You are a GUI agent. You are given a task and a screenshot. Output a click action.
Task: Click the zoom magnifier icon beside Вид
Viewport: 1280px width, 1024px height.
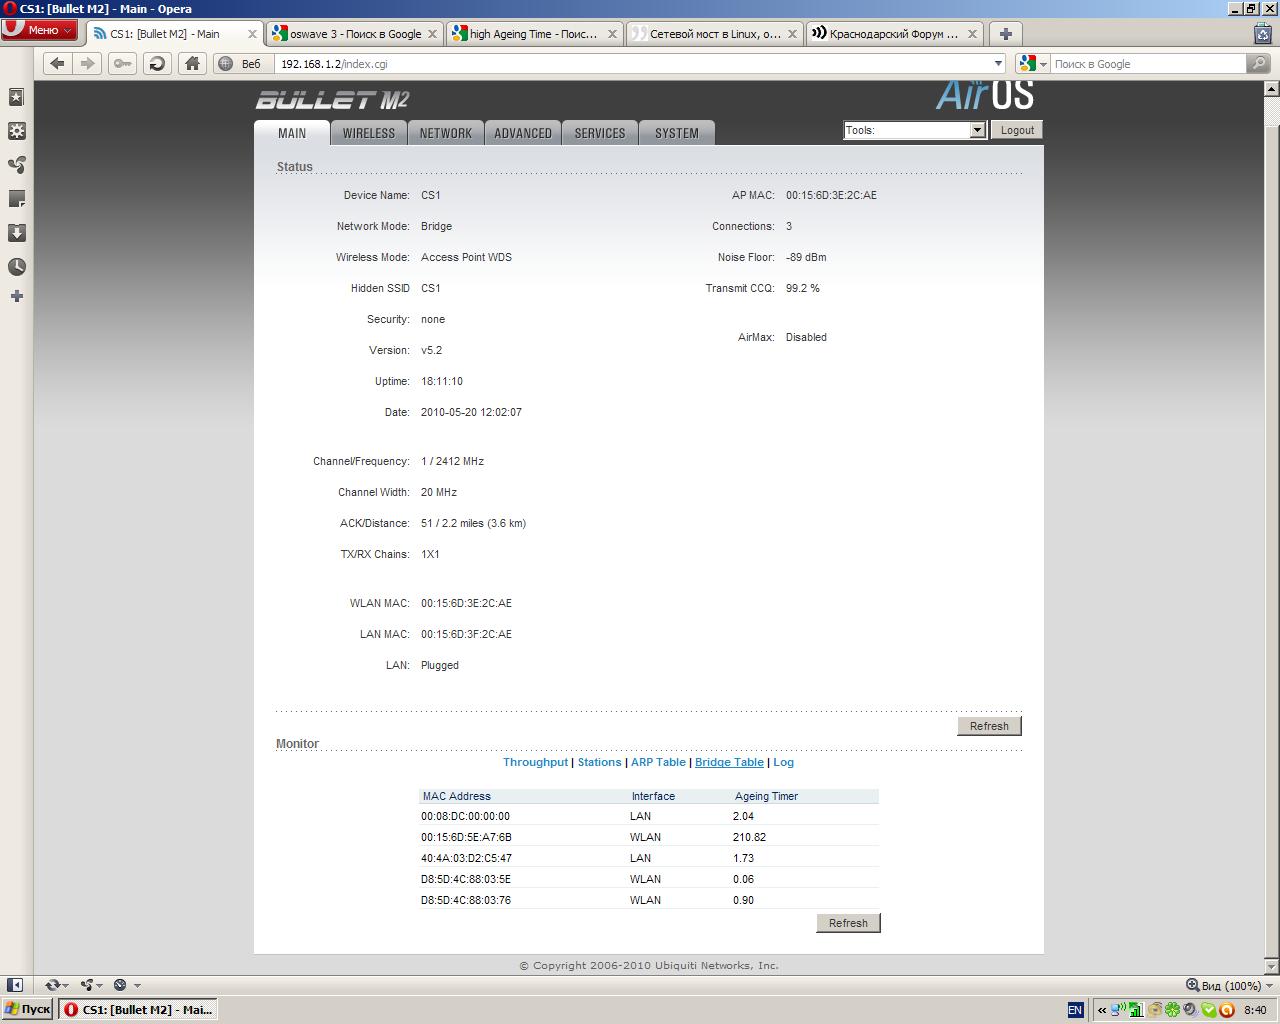[x=1192, y=985]
